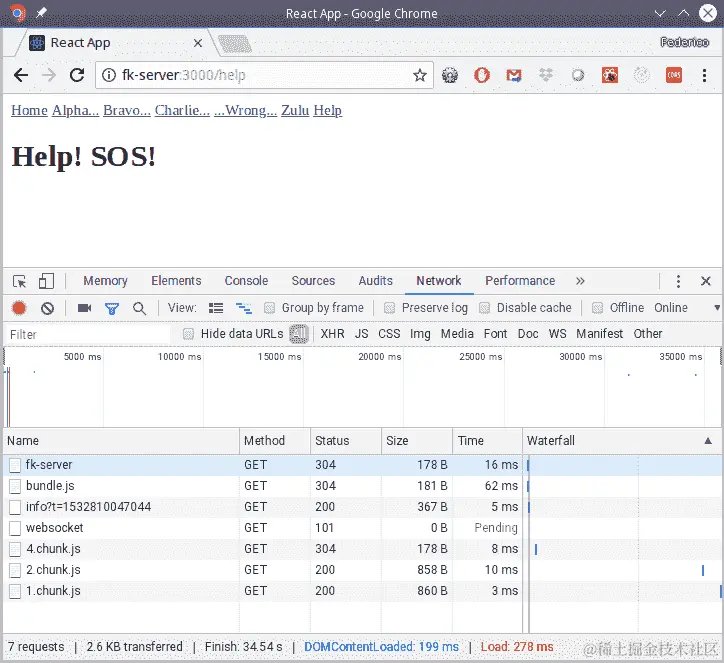Open the Dropbox extension icon
Viewport: 724px width, 663px height.
click(x=546, y=75)
